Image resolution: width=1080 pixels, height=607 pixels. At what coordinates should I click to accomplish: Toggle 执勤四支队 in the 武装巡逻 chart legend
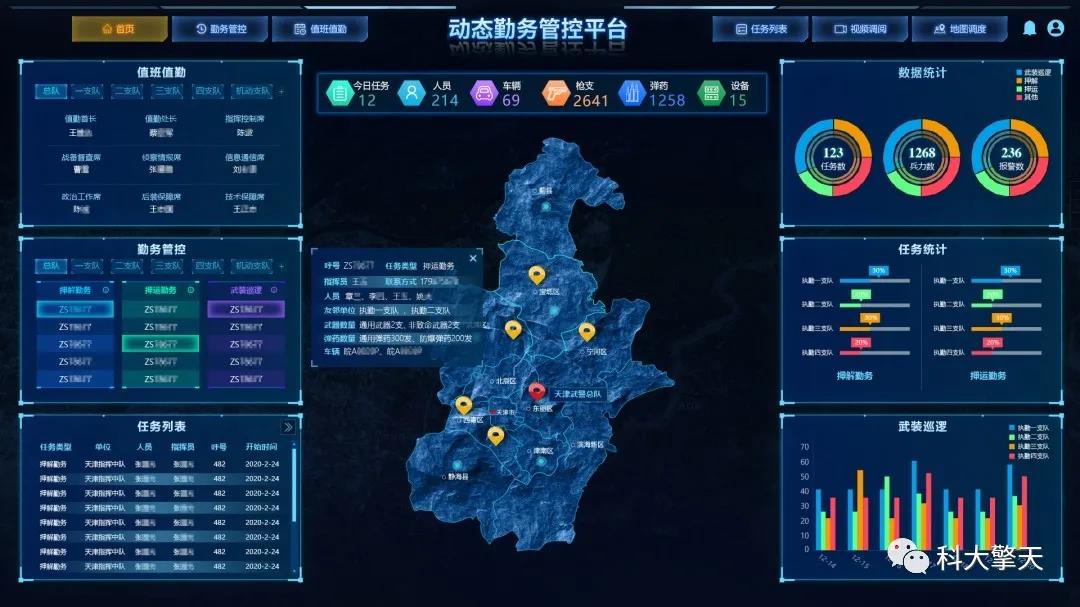pyautogui.click(x=1029, y=455)
